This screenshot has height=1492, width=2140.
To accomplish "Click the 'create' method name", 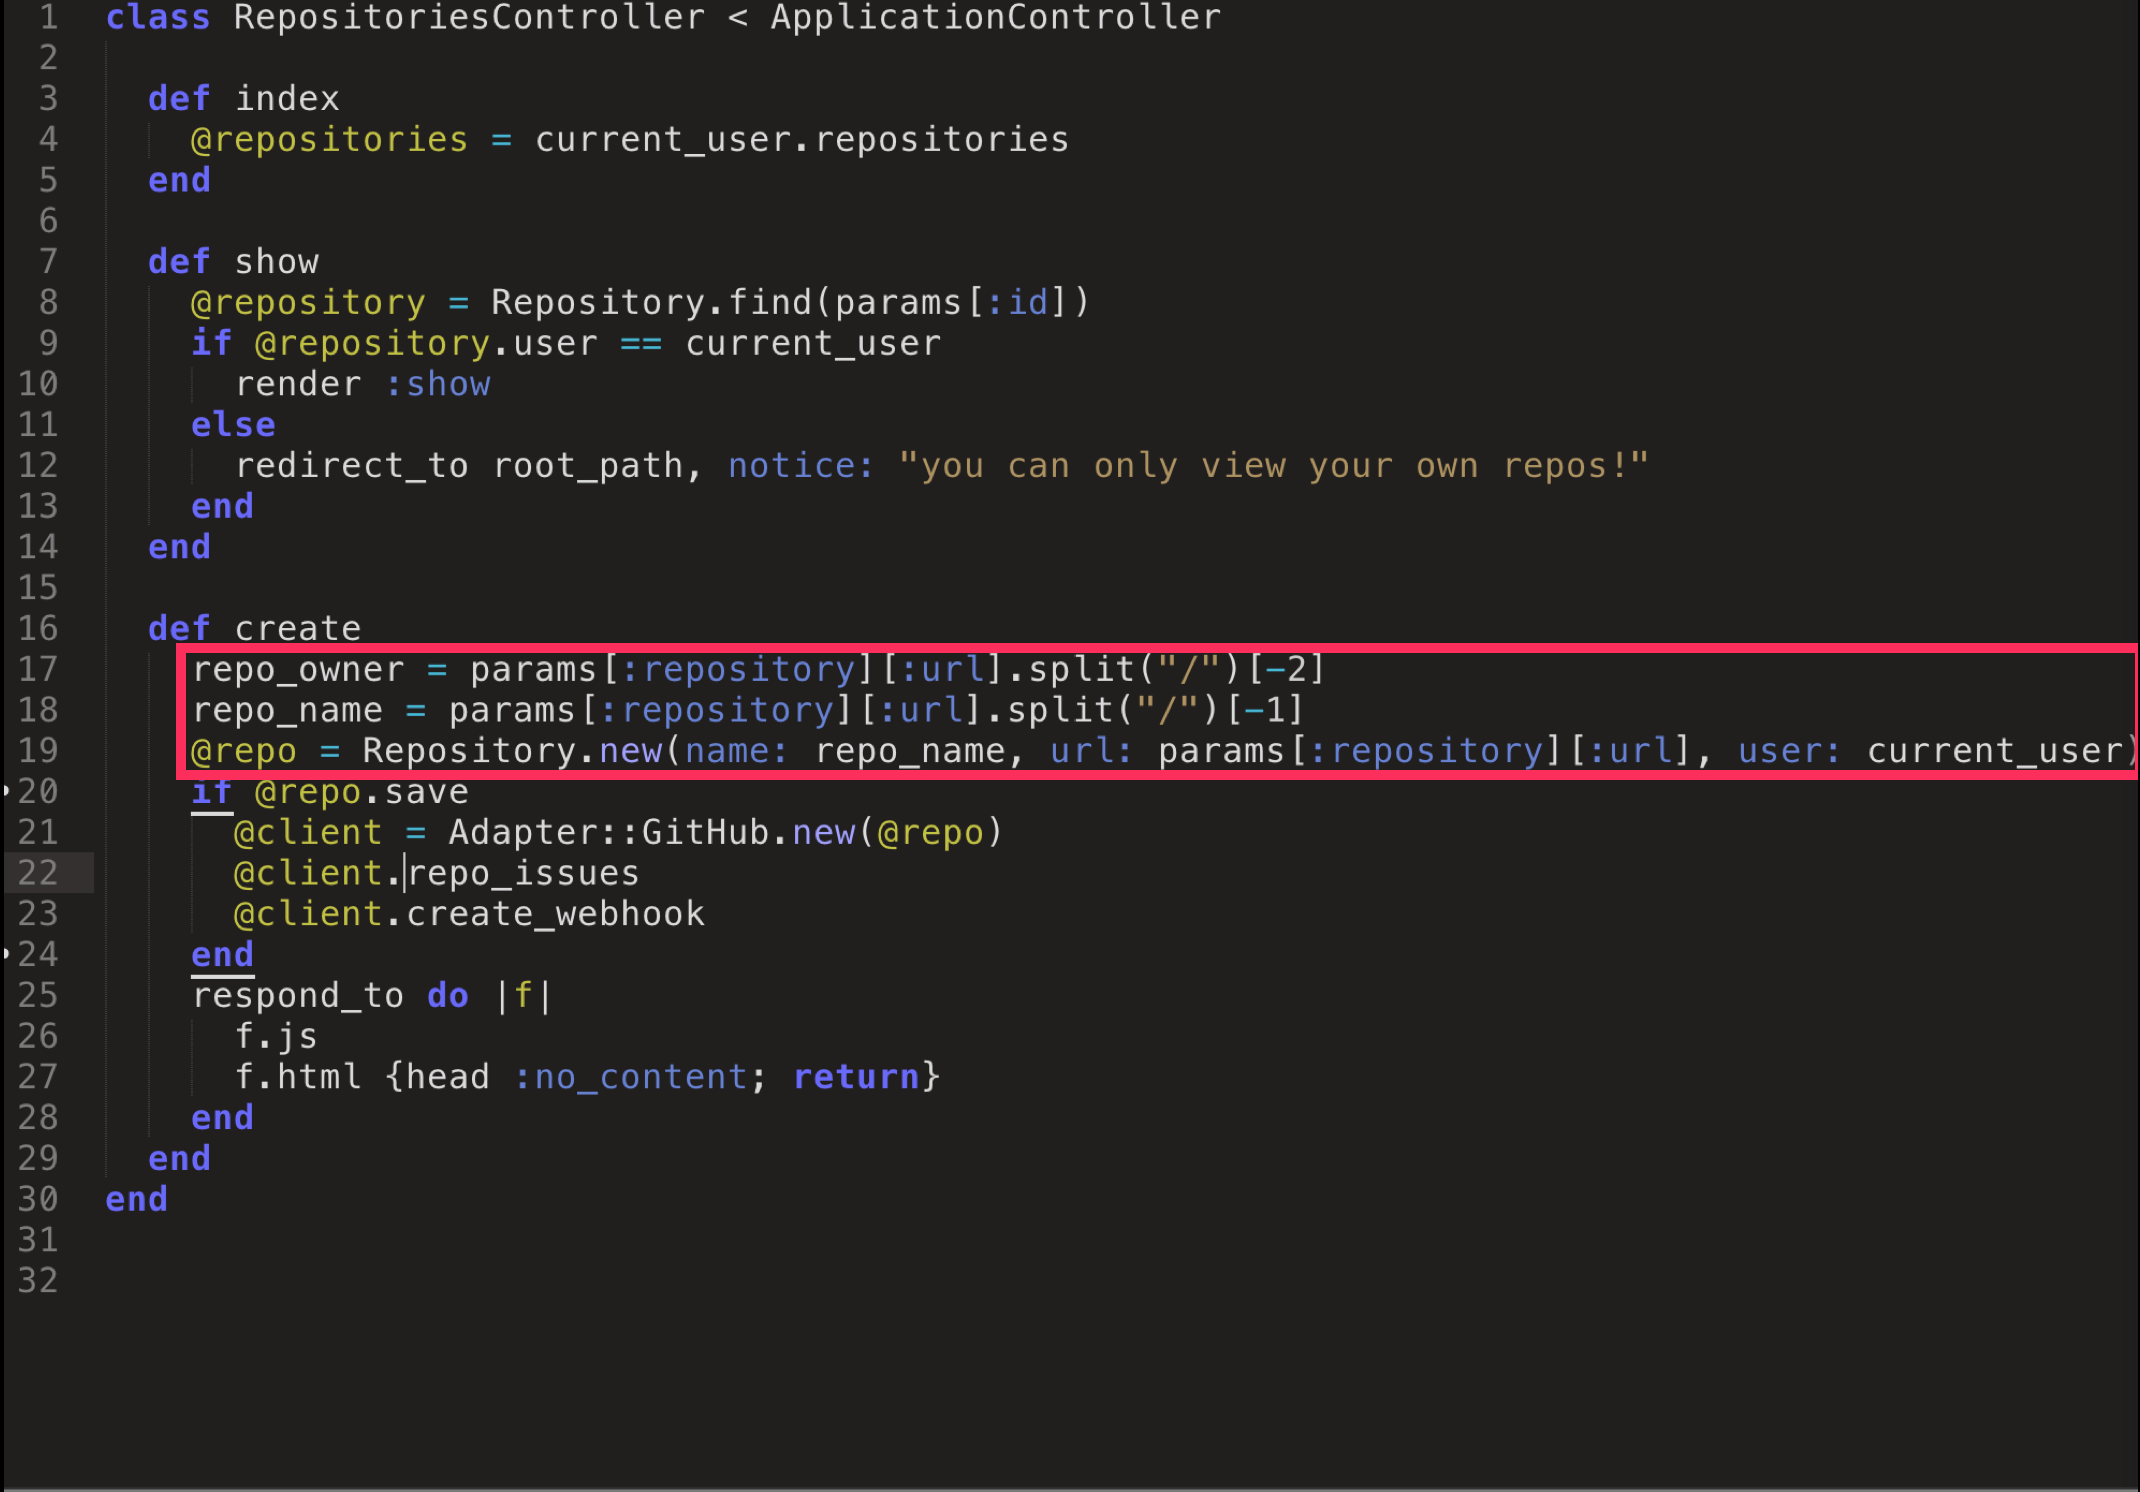I will (x=297, y=629).
